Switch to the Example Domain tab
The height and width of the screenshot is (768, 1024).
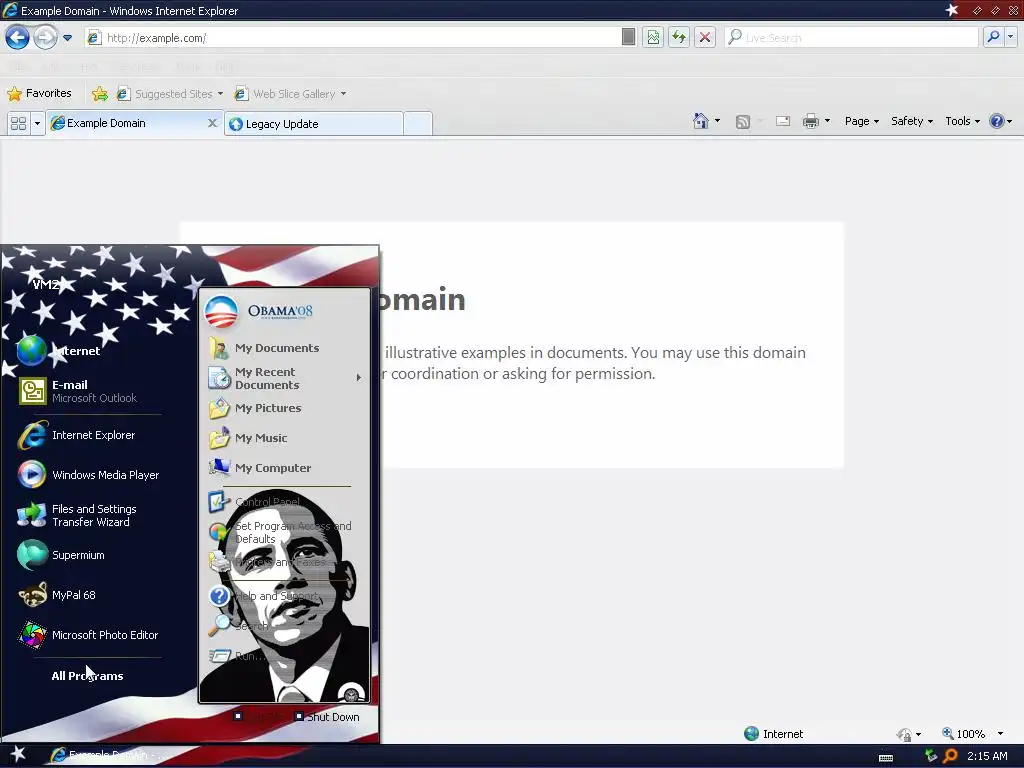pos(127,123)
